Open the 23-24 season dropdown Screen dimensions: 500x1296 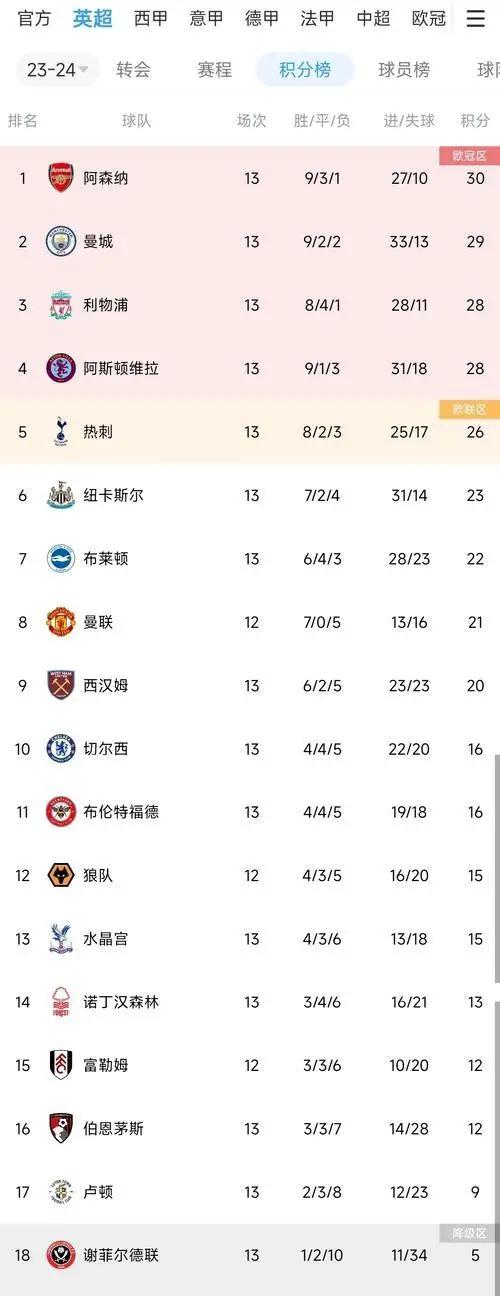point(57,70)
